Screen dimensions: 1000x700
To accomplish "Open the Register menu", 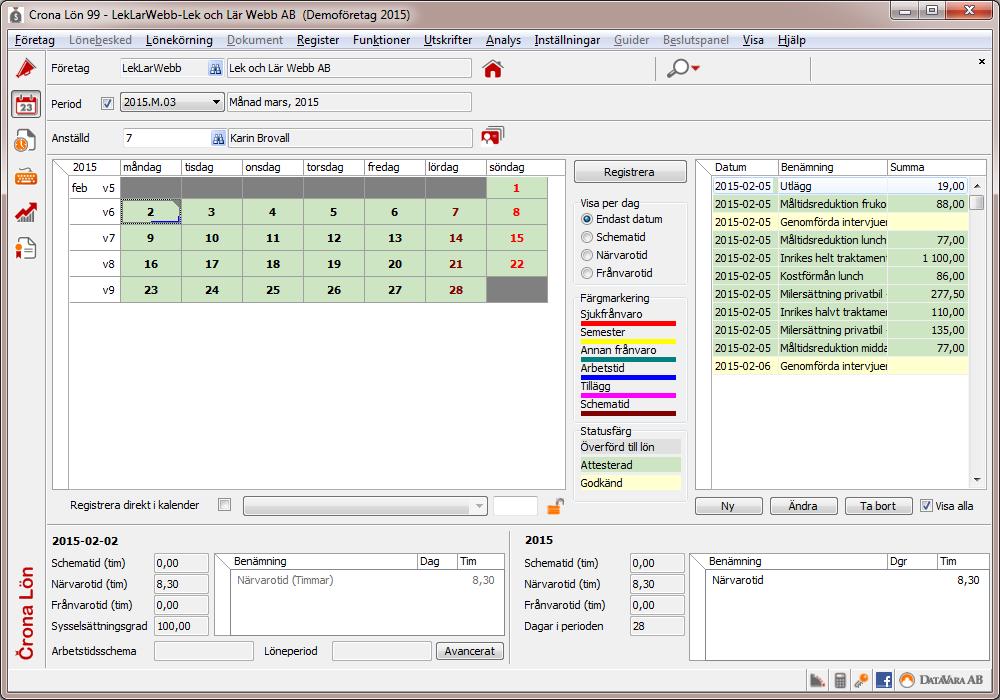I will (x=318, y=40).
